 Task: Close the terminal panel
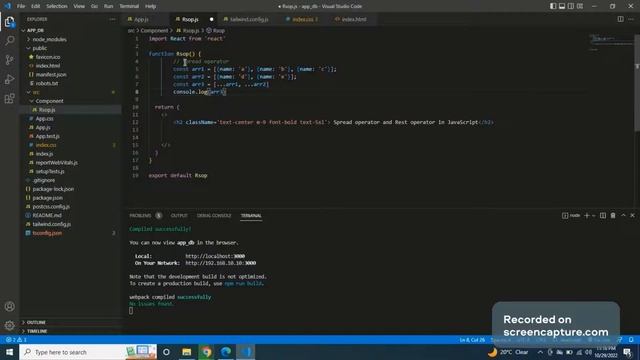click(632, 216)
